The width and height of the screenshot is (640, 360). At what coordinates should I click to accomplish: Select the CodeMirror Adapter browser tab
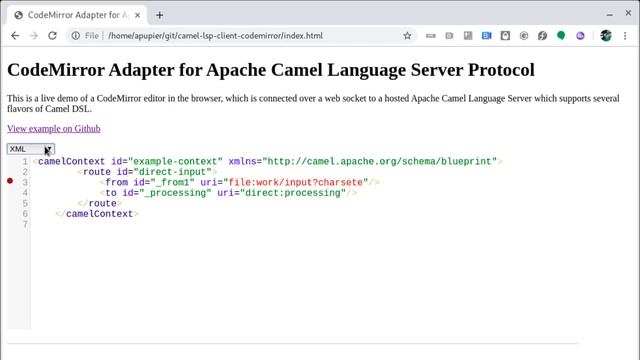pos(77,15)
